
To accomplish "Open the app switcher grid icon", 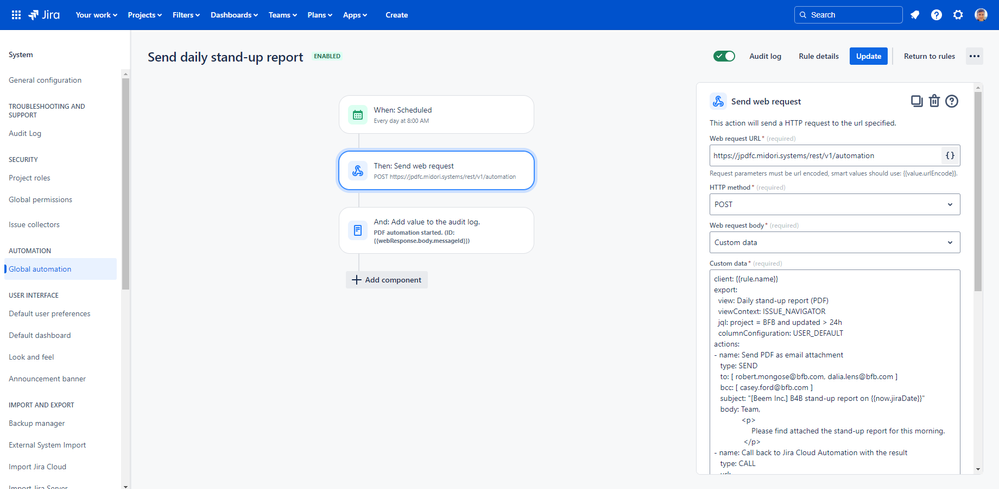I will [16, 15].
